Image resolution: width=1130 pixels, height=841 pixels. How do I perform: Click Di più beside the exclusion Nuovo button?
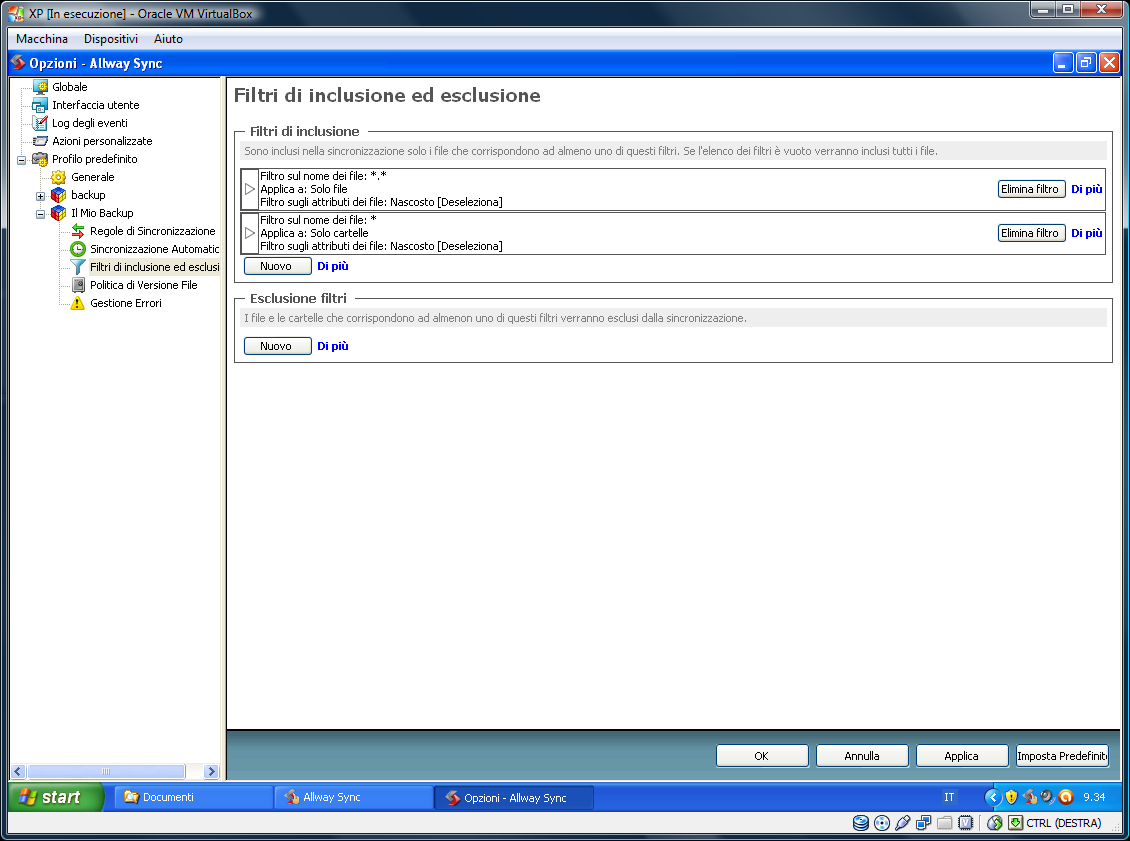coord(333,346)
